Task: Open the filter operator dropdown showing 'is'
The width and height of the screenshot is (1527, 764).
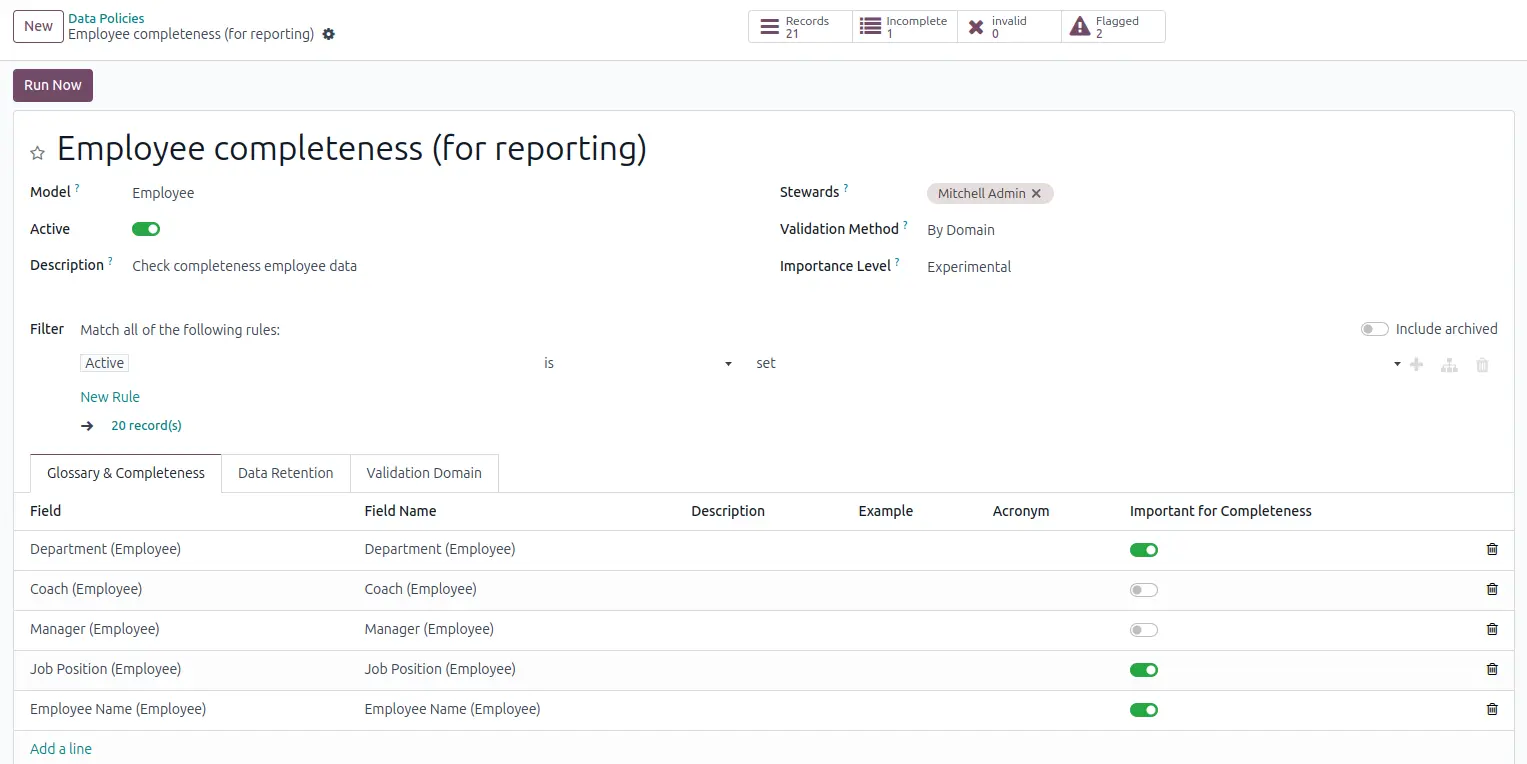Action: (x=638, y=364)
